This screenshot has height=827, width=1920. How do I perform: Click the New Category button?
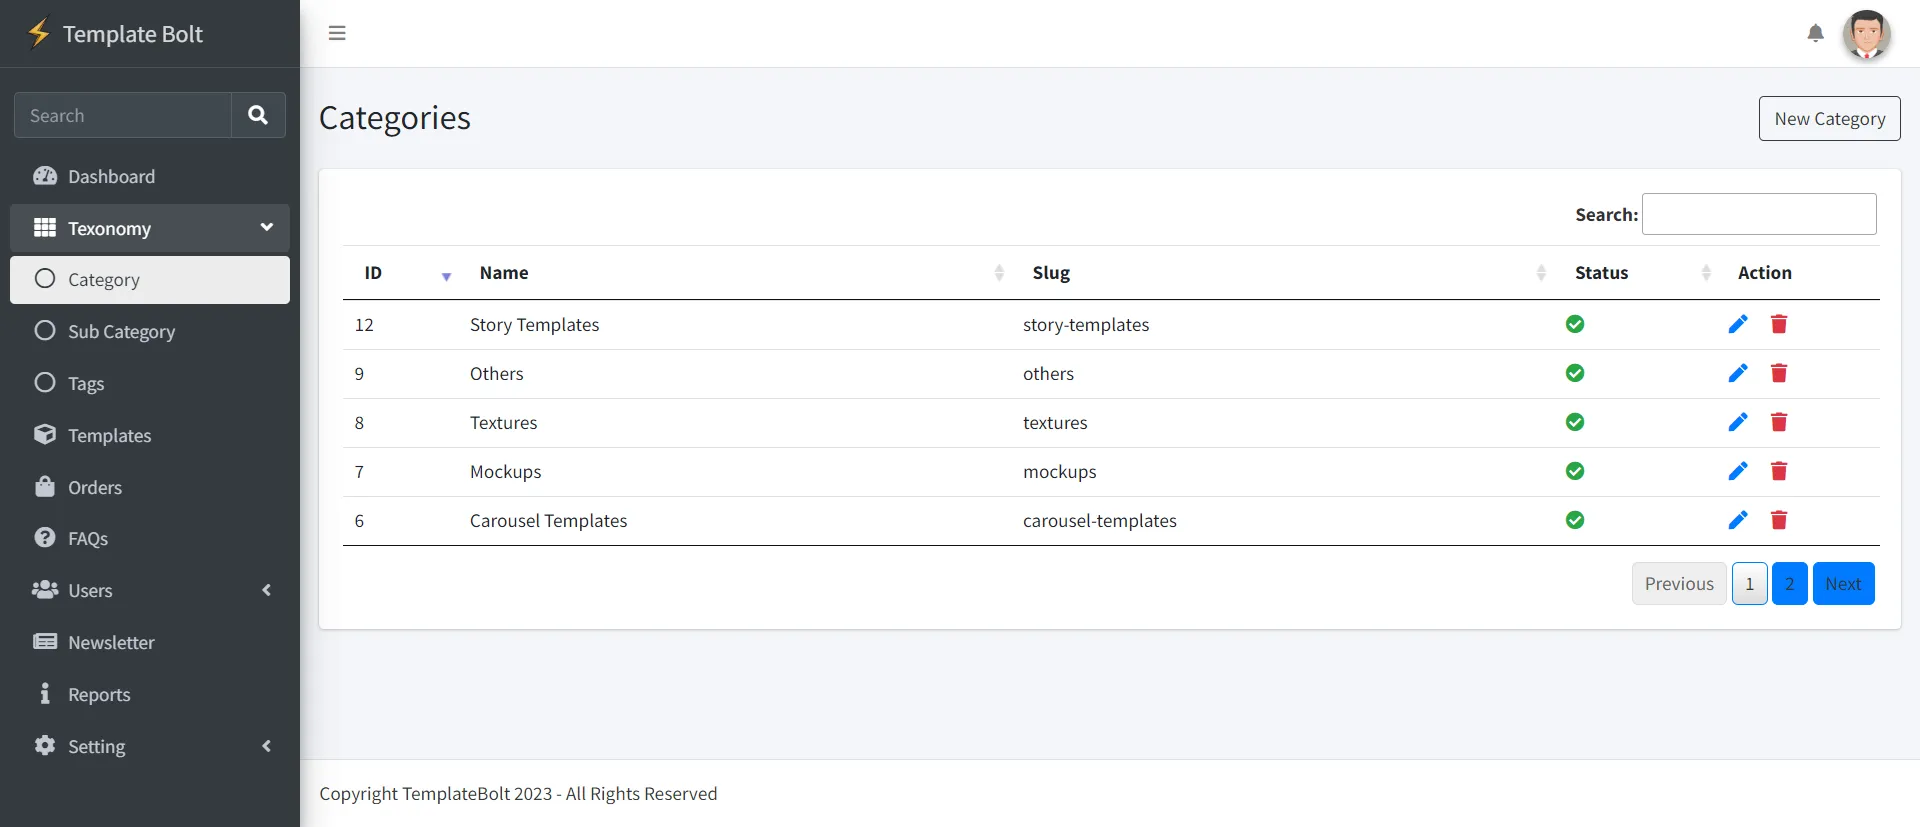(x=1829, y=119)
